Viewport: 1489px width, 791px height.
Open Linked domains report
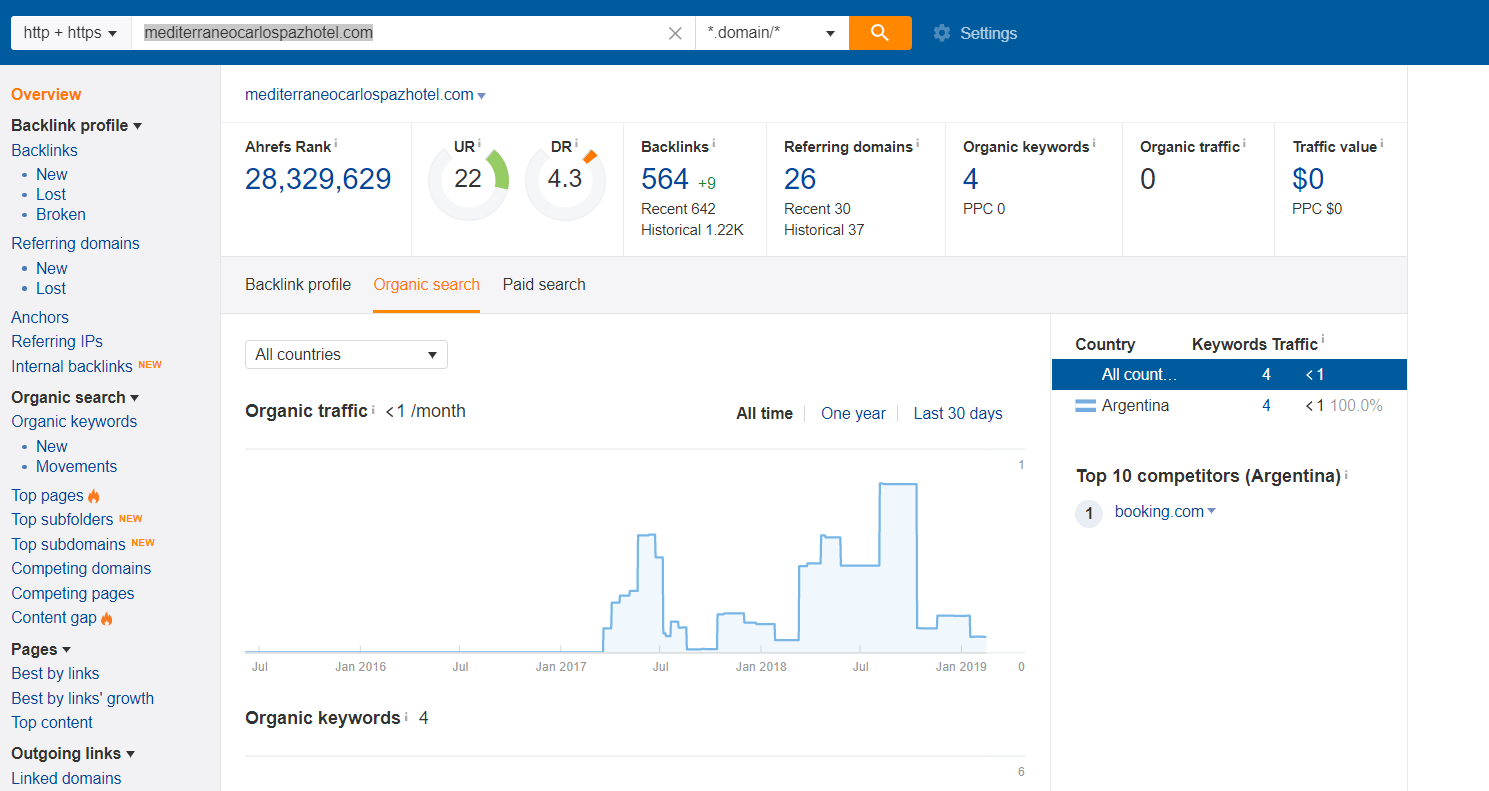point(66,779)
